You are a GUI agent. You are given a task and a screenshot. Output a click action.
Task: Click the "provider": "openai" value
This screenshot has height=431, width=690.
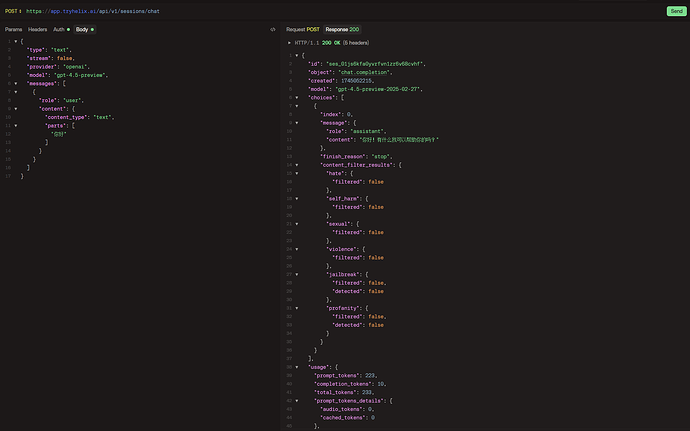77,66
